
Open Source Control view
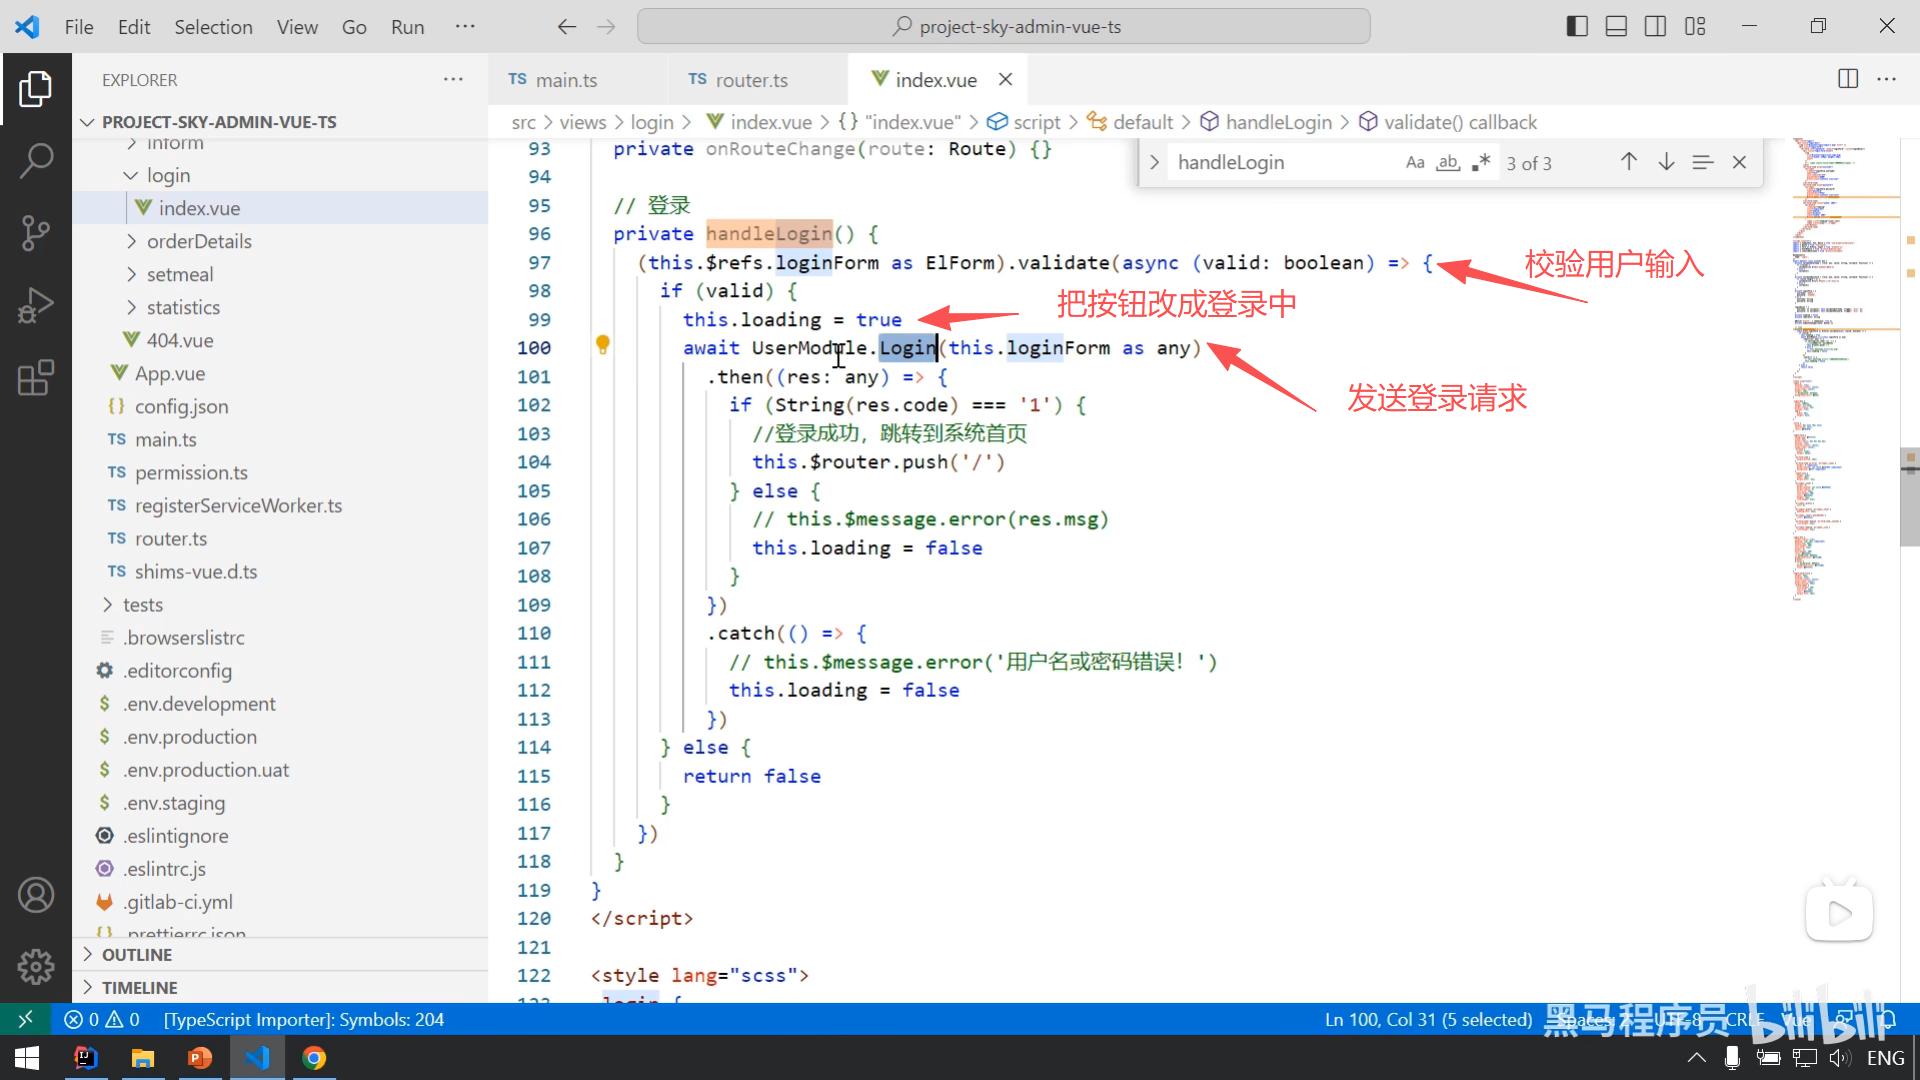click(x=36, y=233)
